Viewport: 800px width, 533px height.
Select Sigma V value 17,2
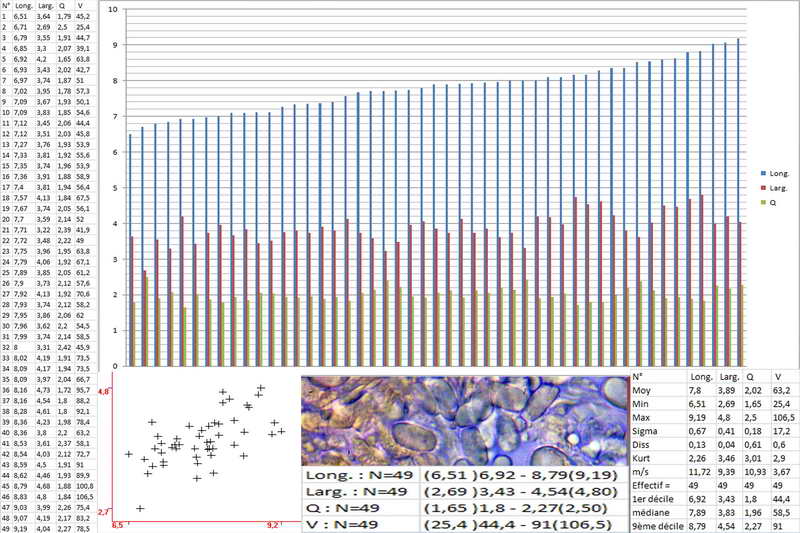781,432
